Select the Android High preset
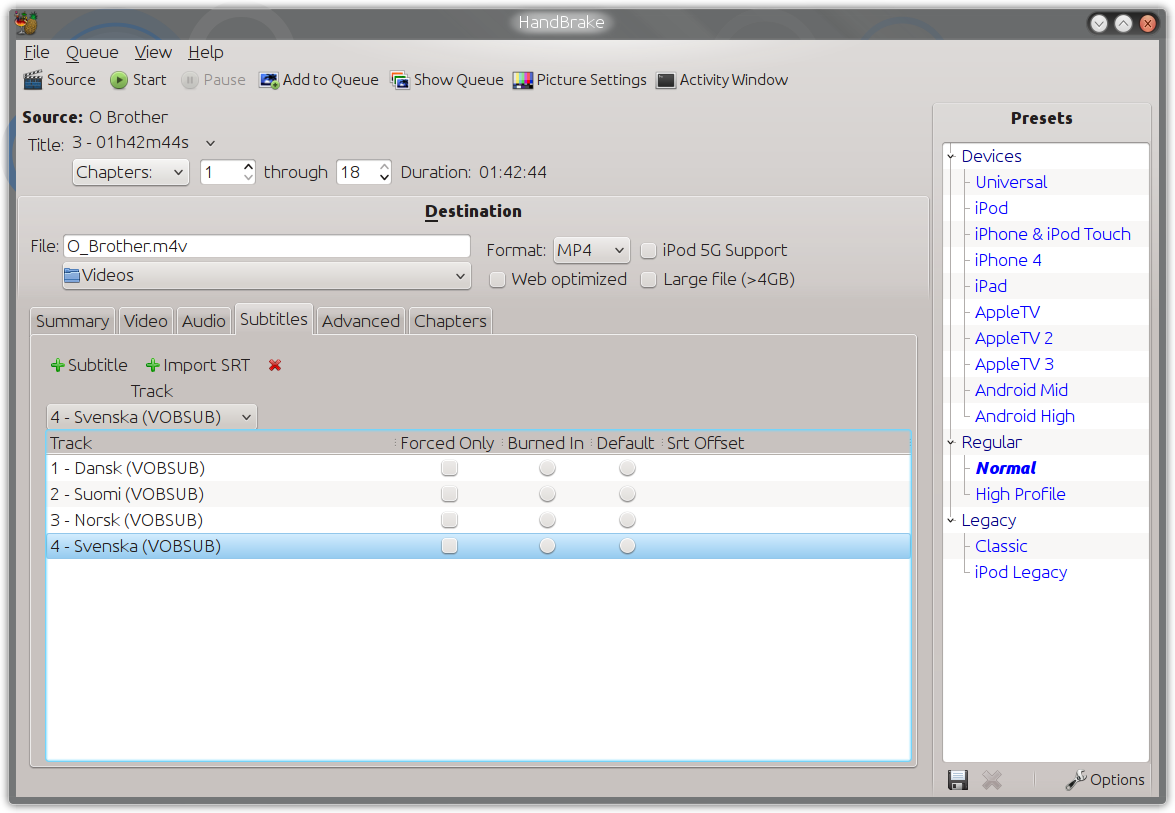Image resolution: width=1175 pixels, height=813 pixels. tap(1024, 417)
